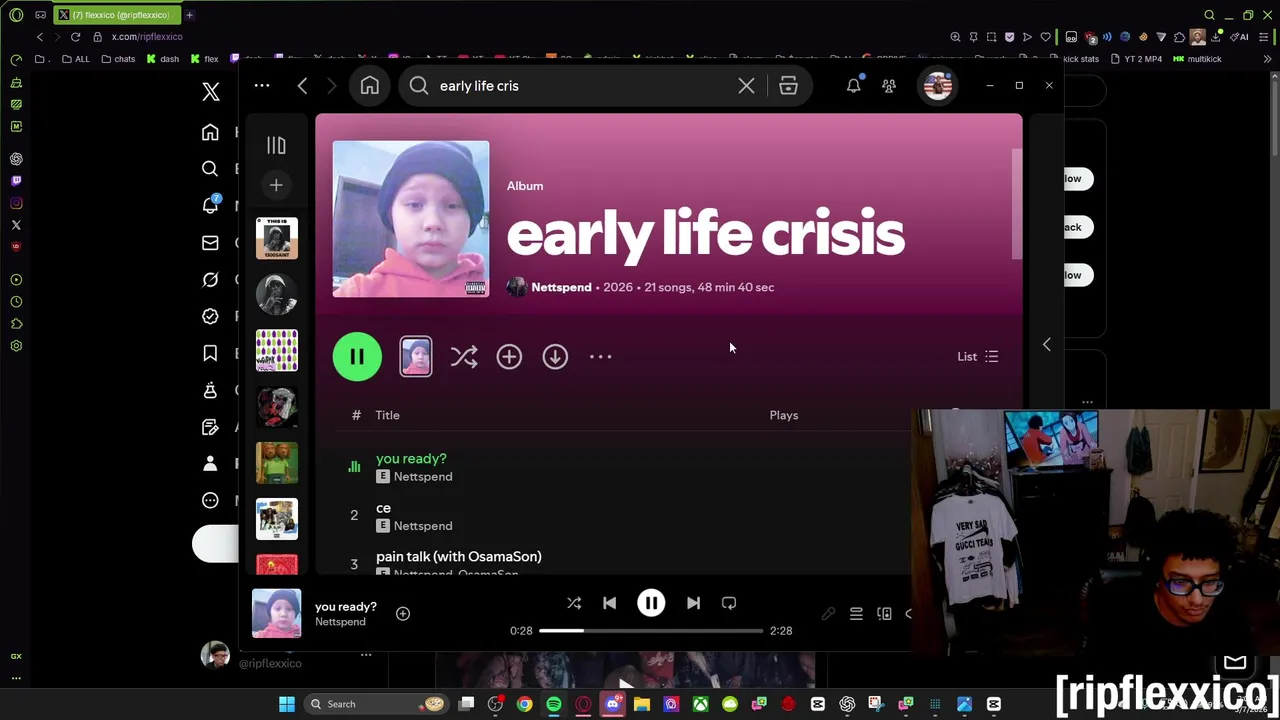The height and width of the screenshot is (720, 1280).
Task: Click the X logo in the browser page
Action: (x=211, y=92)
